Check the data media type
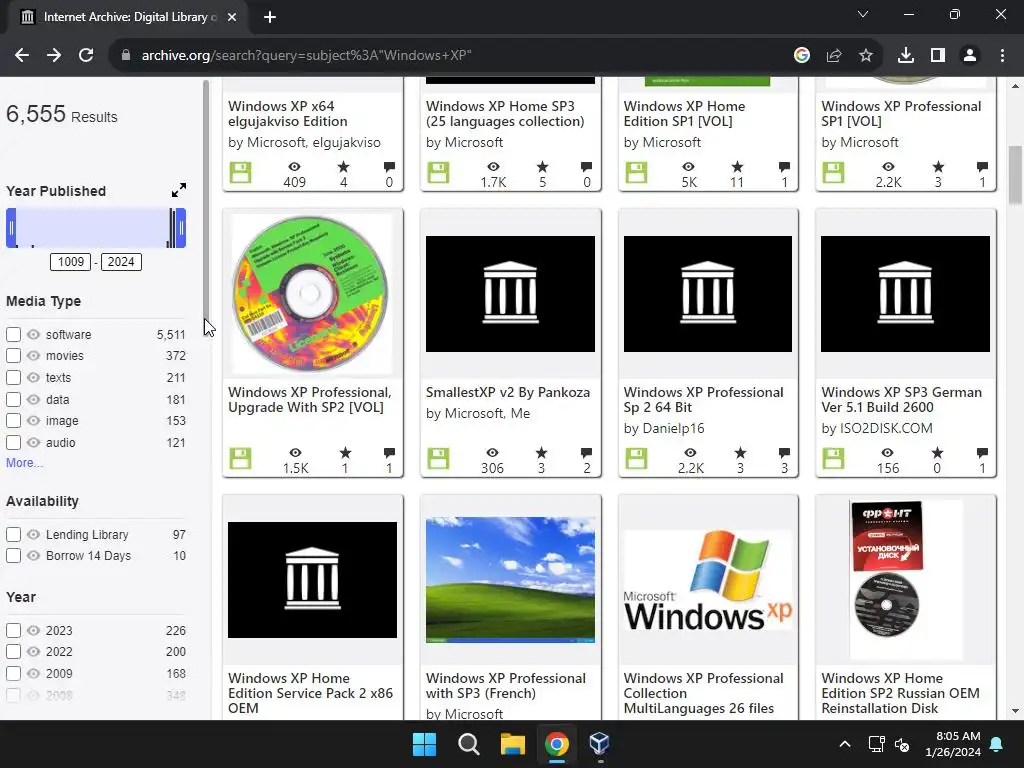This screenshot has height=768, width=1024. coord(13,400)
